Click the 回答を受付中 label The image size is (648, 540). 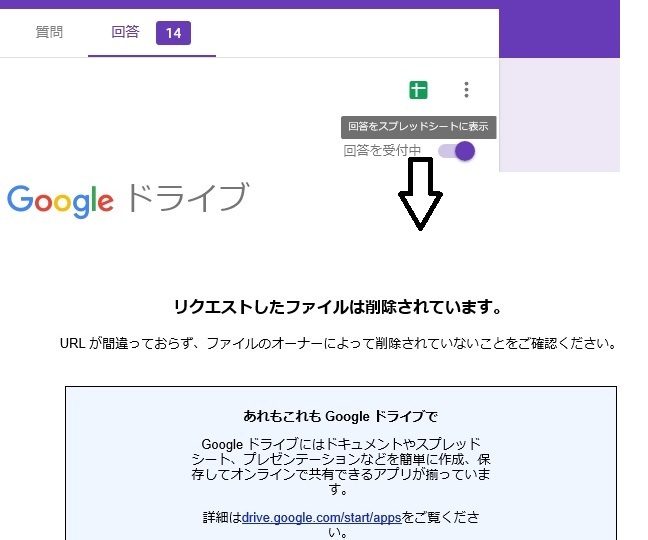[382, 151]
